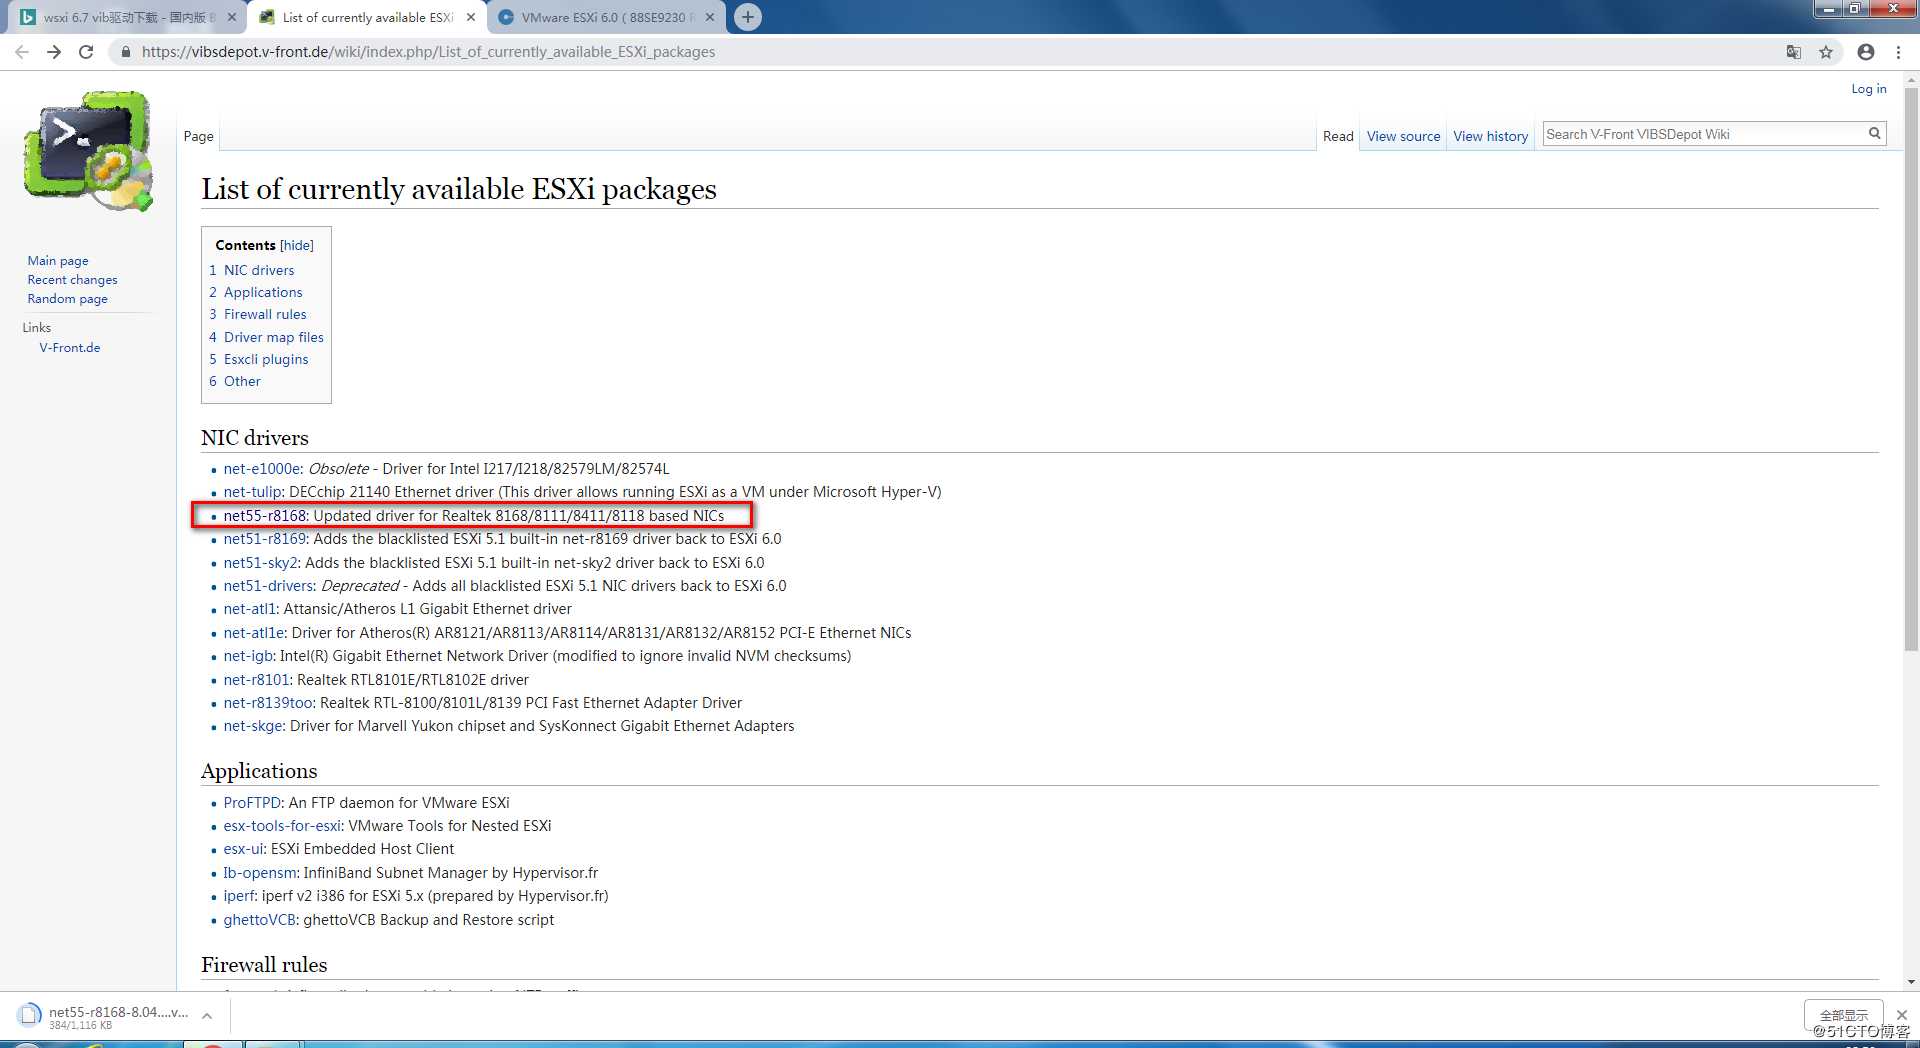Close the downloads bar

point(1902,1014)
